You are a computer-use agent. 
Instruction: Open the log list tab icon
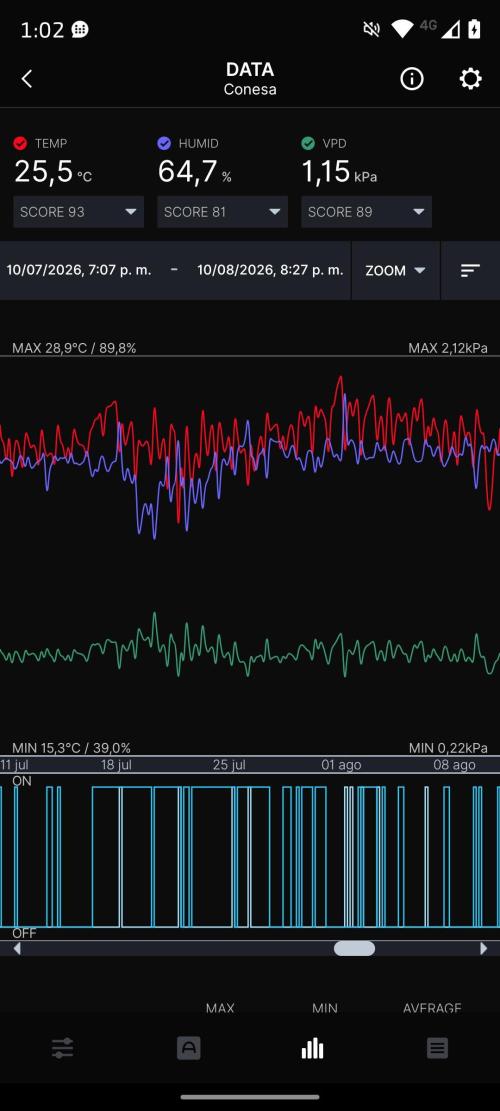point(437,1049)
